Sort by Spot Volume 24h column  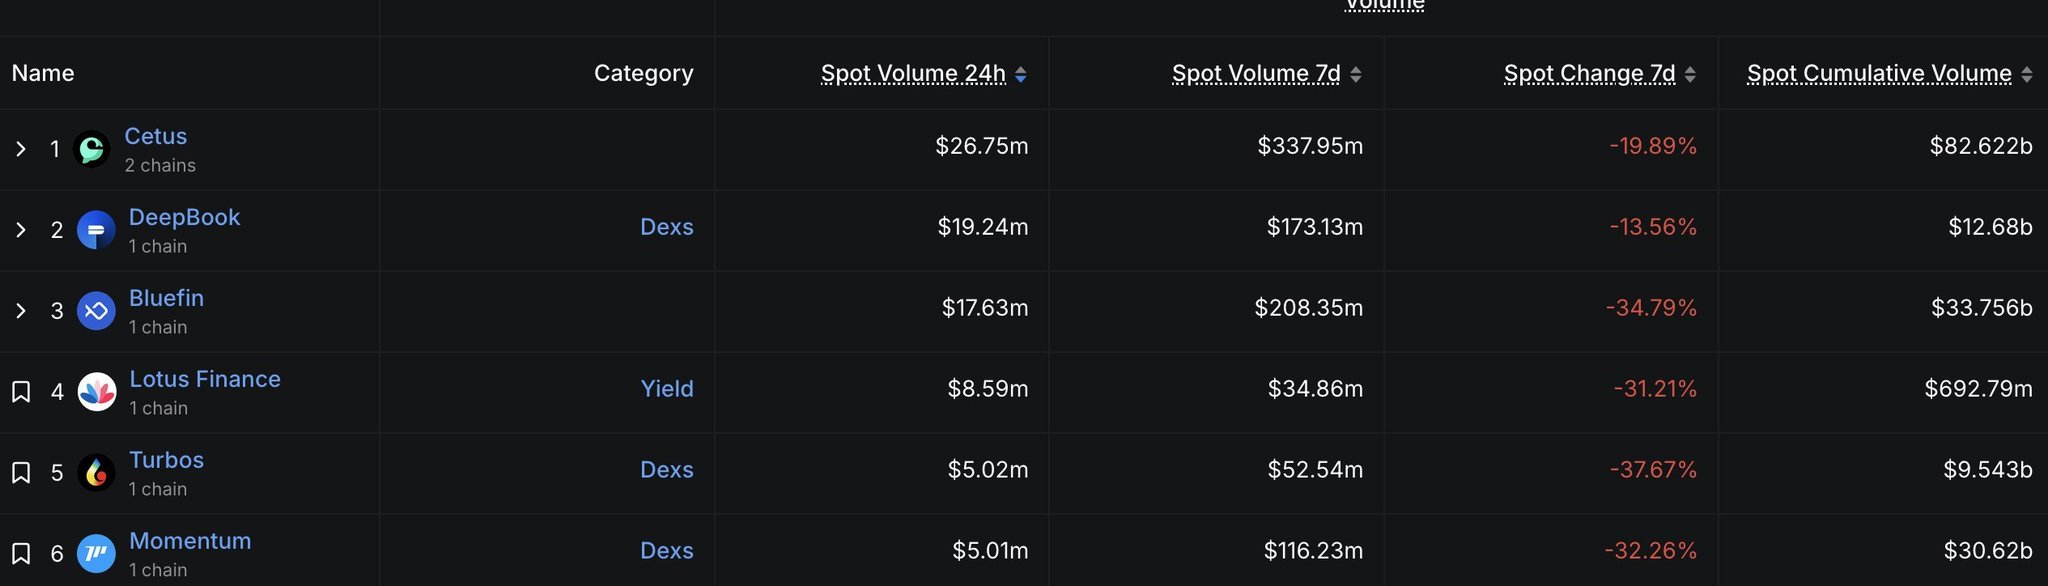(913, 74)
